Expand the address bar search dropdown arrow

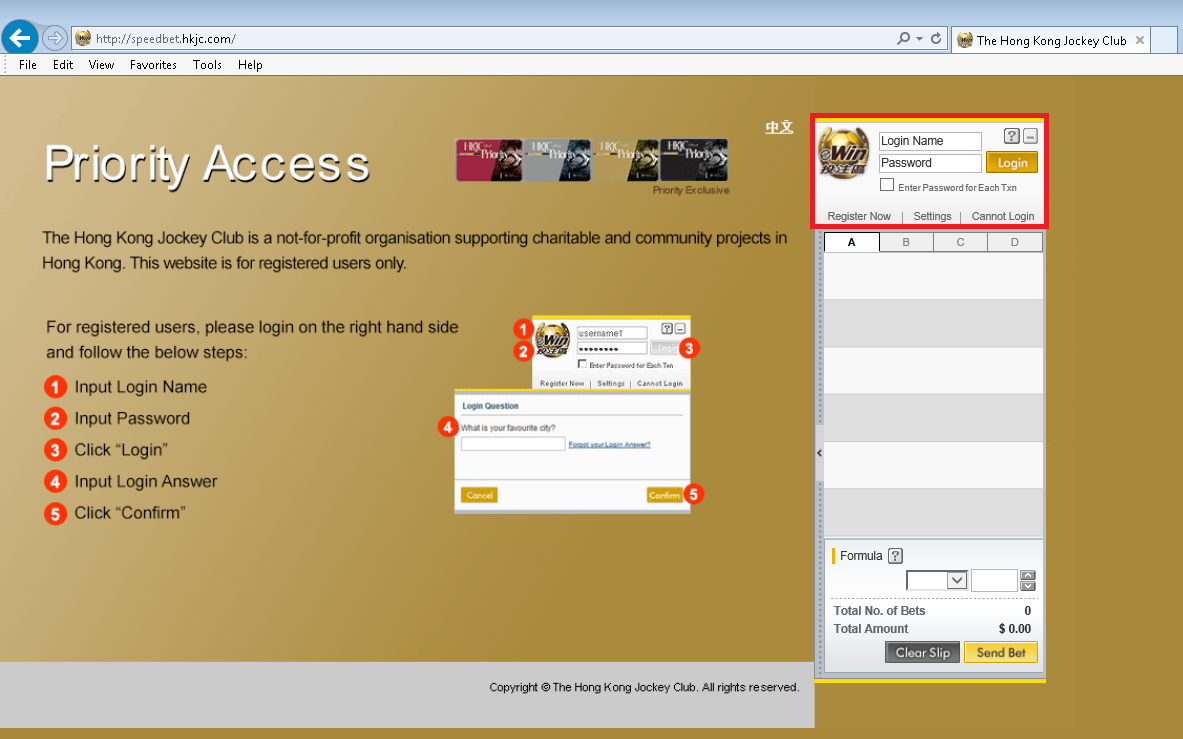pyautogui.click(x=919, y=39)
